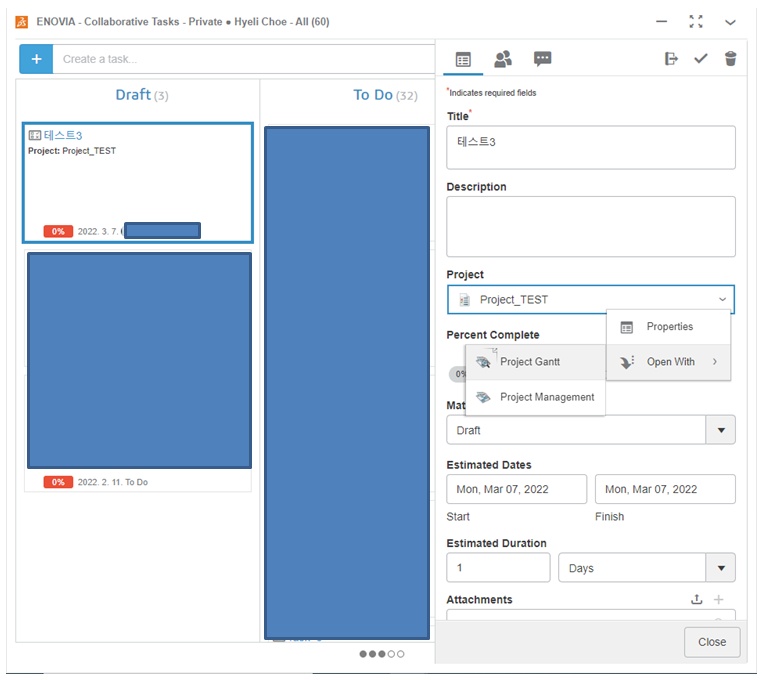The height and width of the screenshot is (680, 765).
Task: Select Project Management from the submenu
Action: 535,397
